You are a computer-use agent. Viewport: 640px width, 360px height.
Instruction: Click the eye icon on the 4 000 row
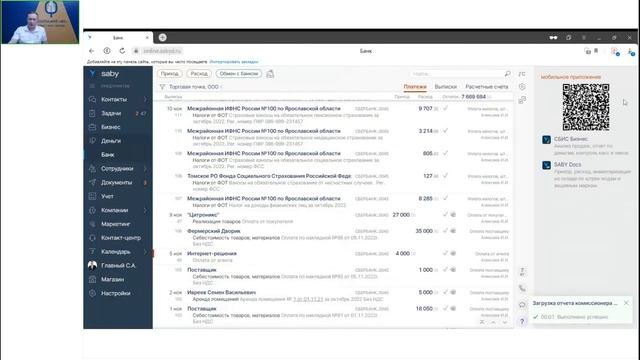(453, 253)
